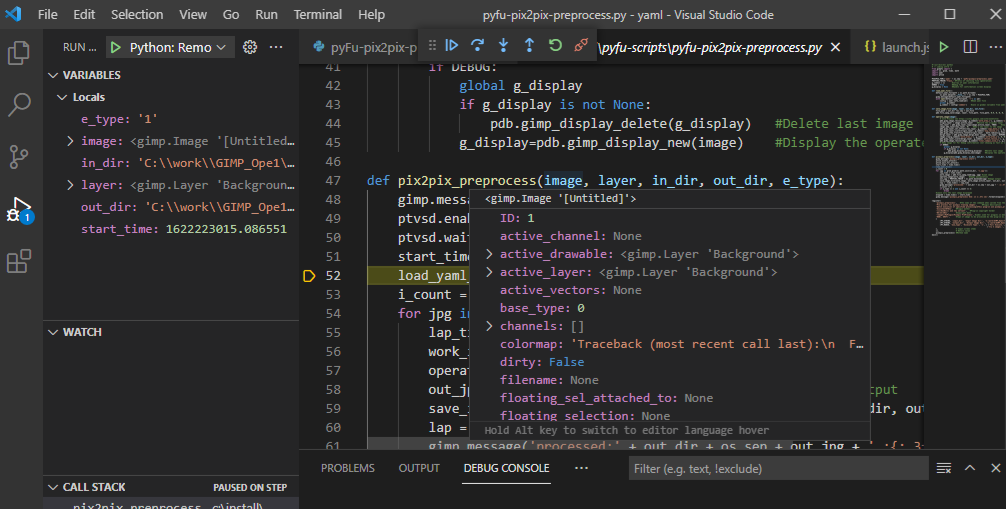
Task: Open the Selection menu
Action: point(137,14)
